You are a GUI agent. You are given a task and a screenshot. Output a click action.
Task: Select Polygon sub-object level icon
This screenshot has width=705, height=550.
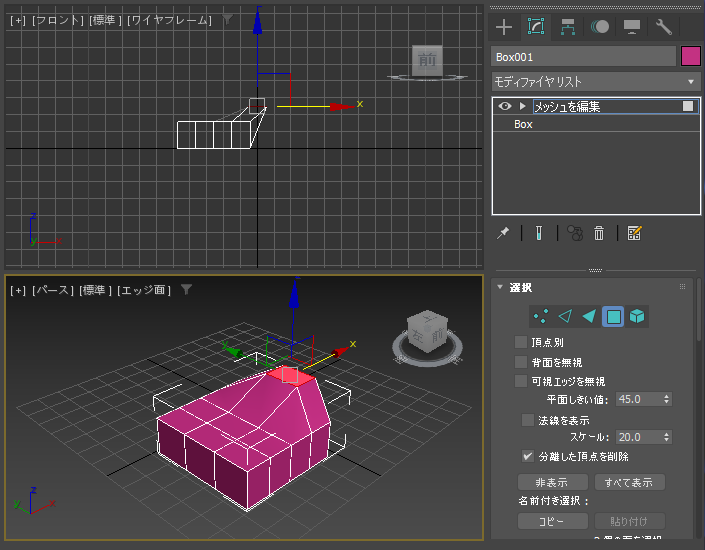[x=613, y=316]
